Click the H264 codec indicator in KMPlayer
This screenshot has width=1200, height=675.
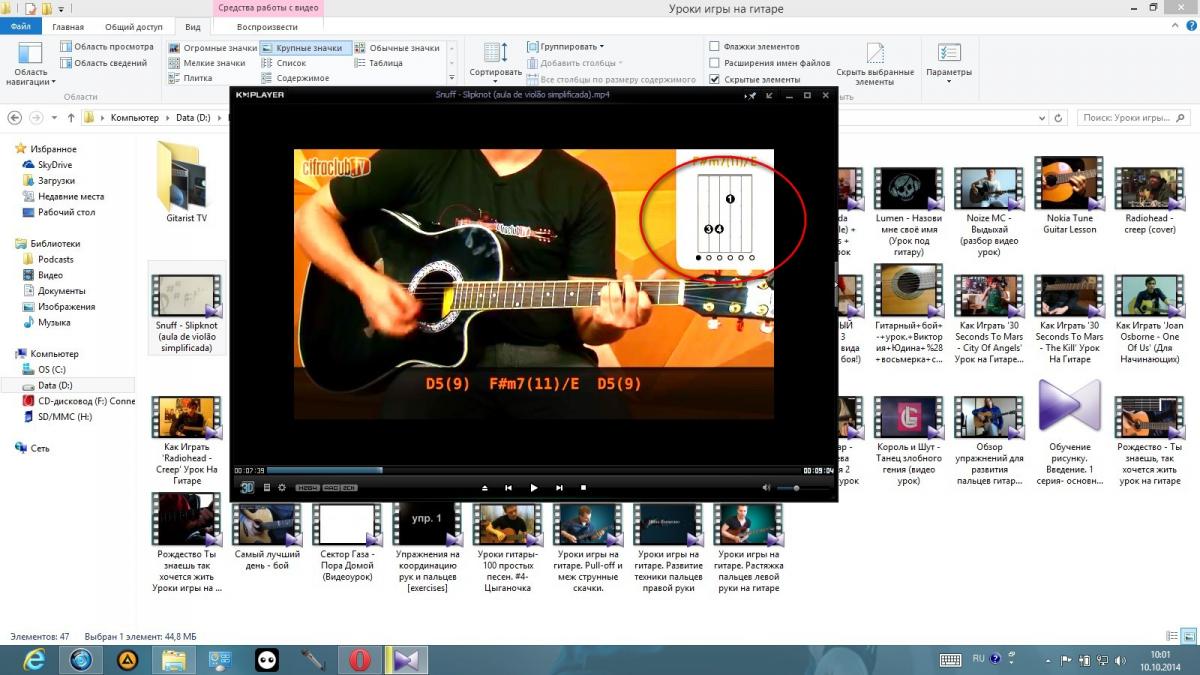pos(307,488)
